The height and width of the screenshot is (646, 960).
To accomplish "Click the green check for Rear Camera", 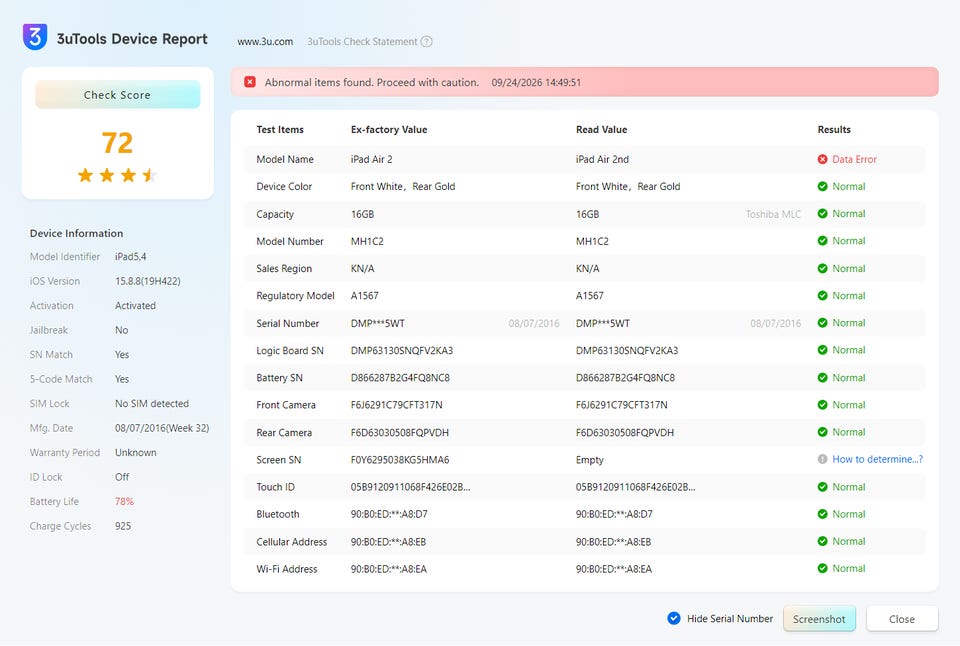I will (x=822, y=432).
